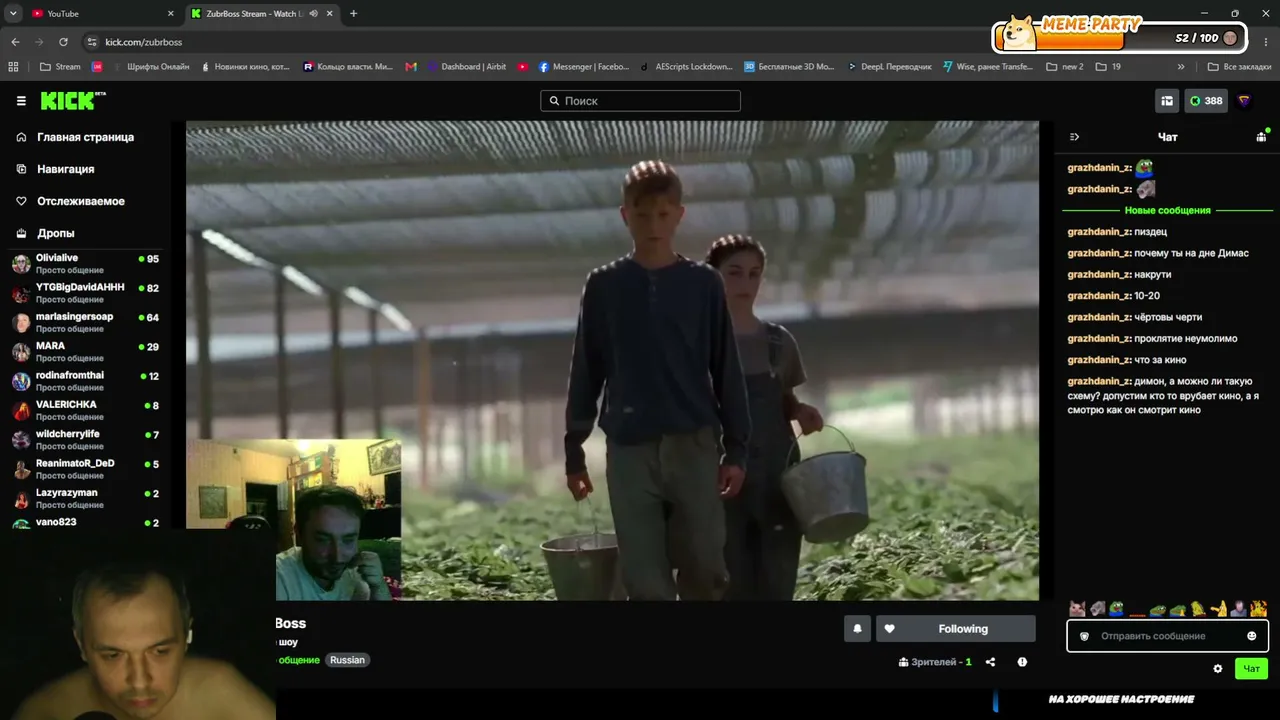
Task: Click the stream video player
Action: [612, 360]
